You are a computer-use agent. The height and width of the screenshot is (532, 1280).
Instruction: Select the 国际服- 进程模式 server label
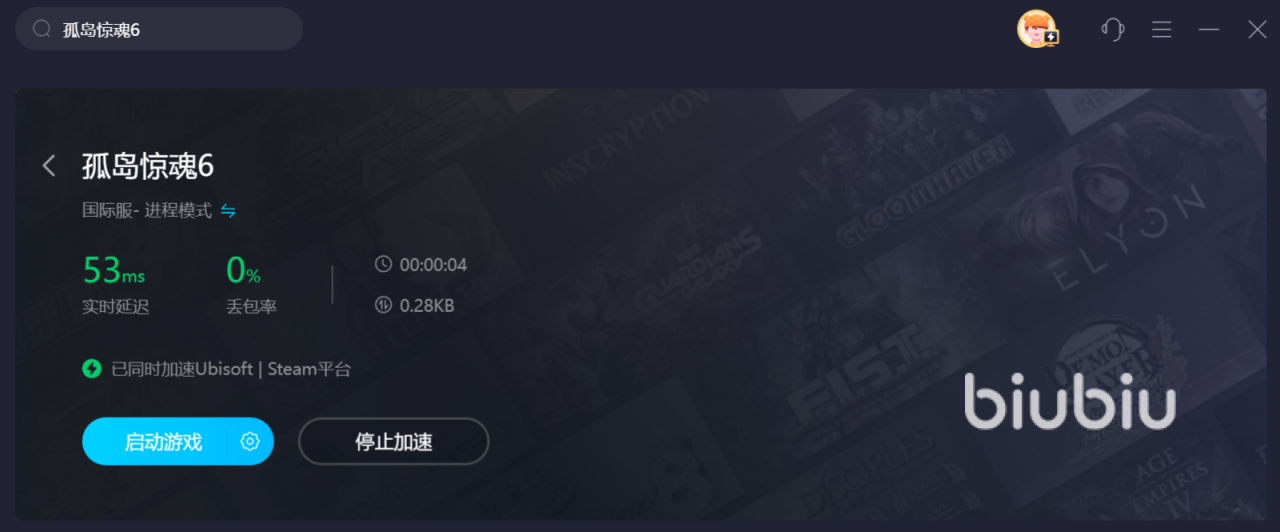coord(147,211)
